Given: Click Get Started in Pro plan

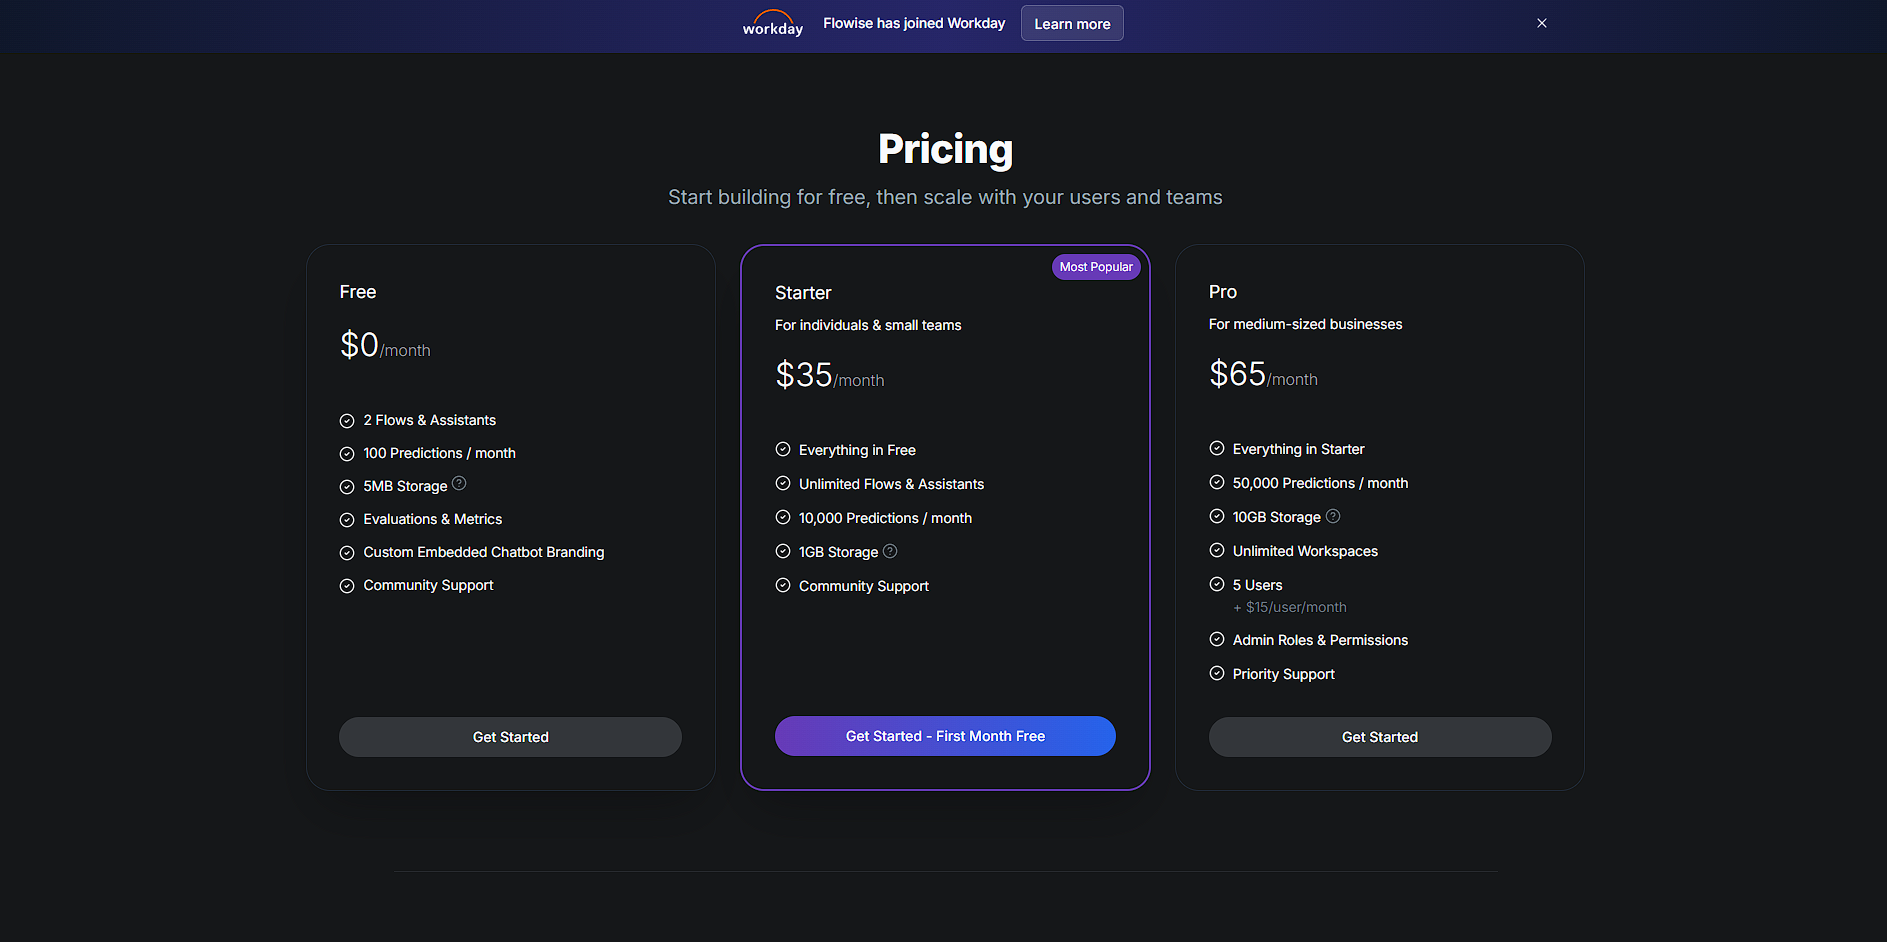Looking at the screenshot, I should tap(1379, 737).
